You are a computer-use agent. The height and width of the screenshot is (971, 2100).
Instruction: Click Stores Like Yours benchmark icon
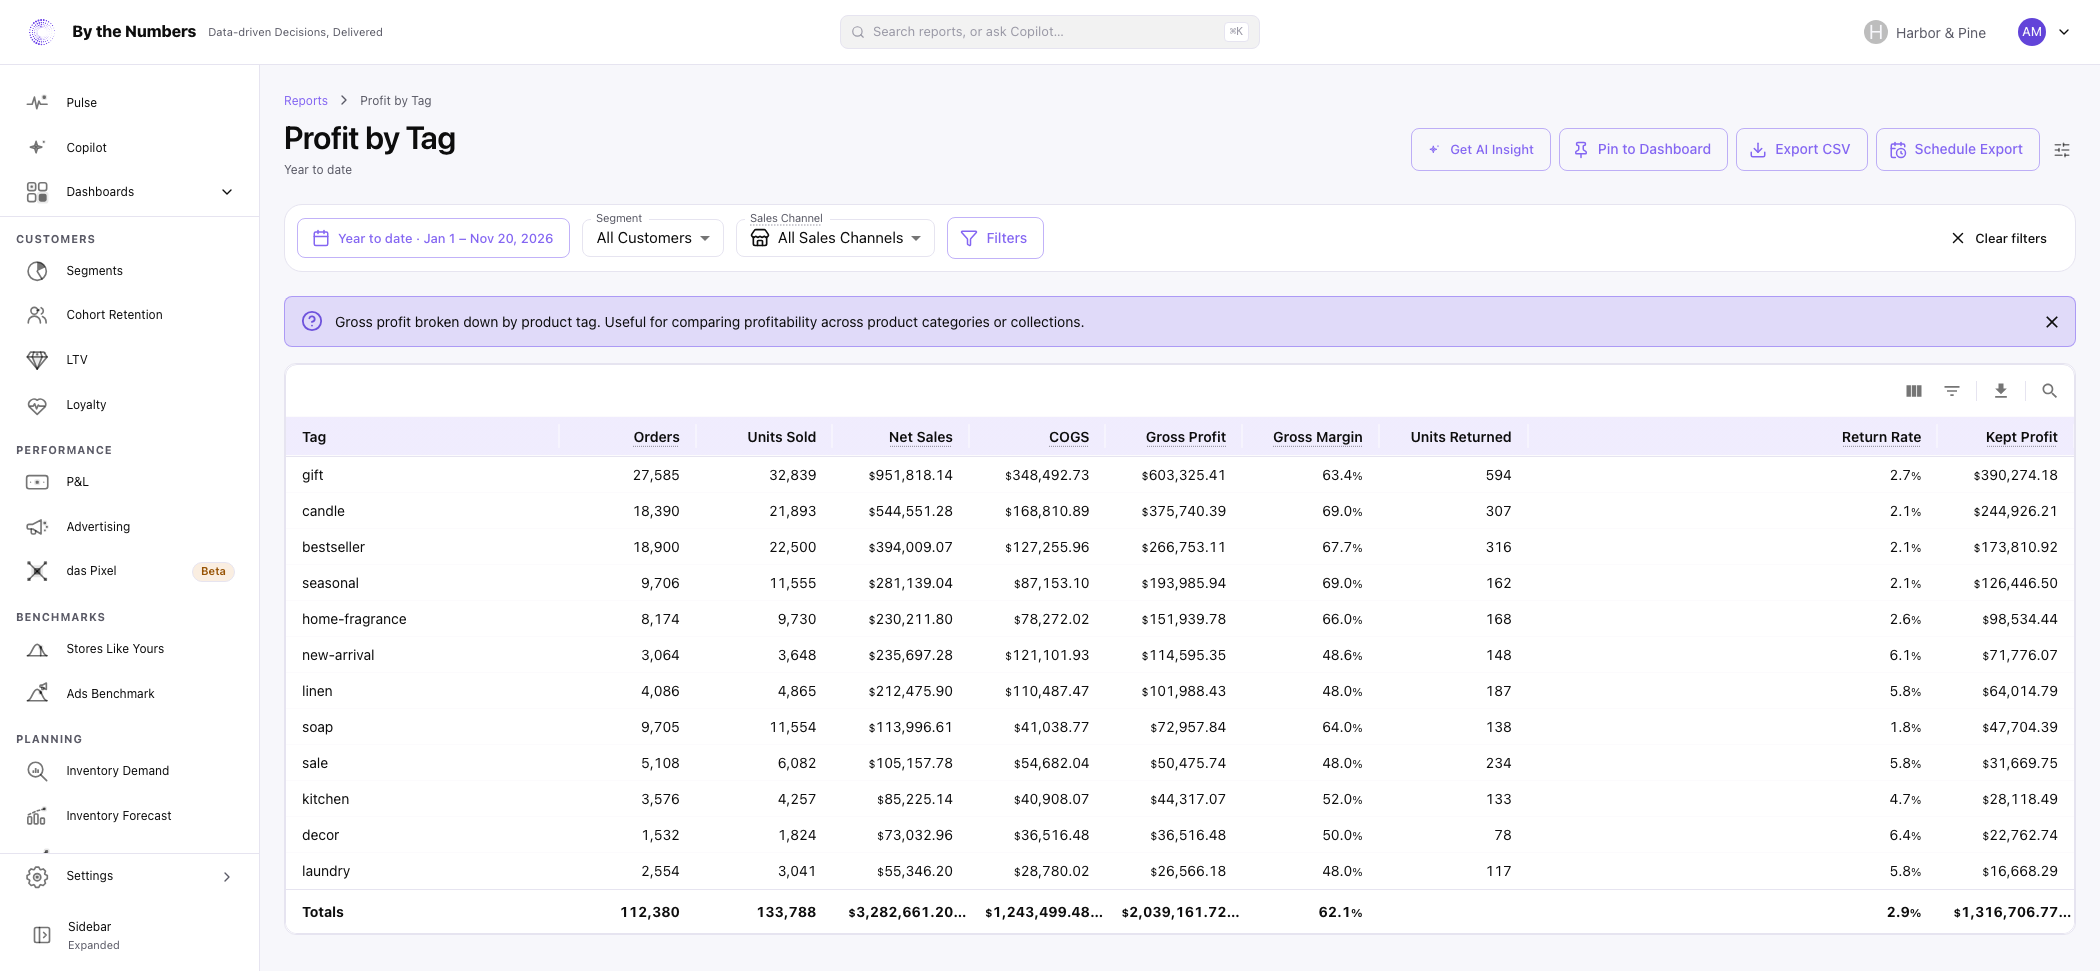click(x=37, y=649)
